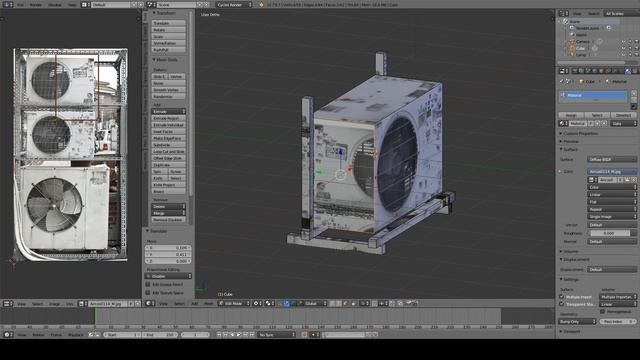Toggle Homogeneous volume checkbox

coord(602,311)
